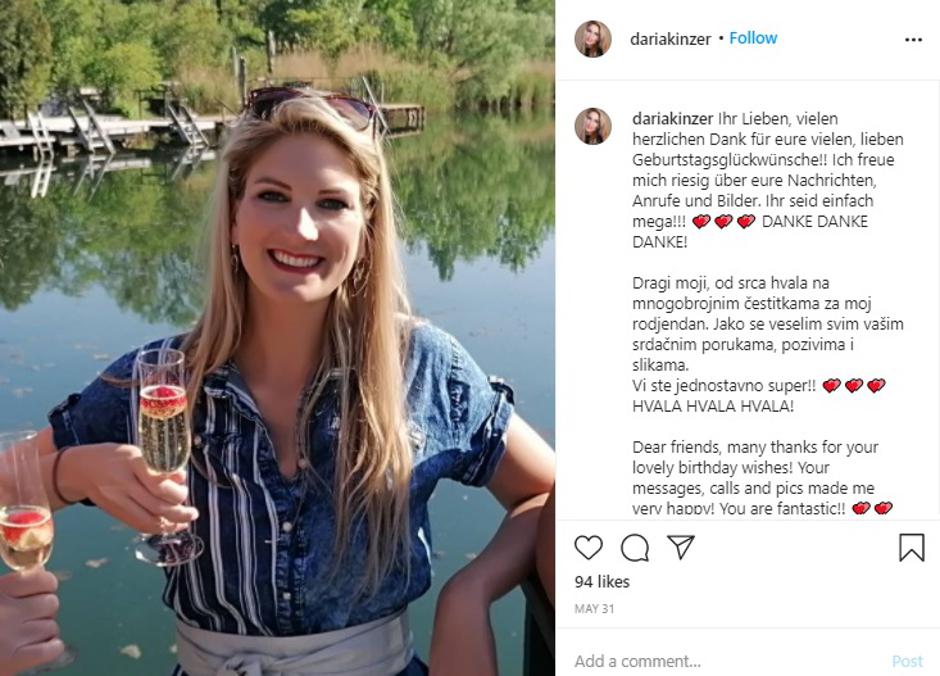Click the Post comment button
The width and height of the screenshot is (940, 676).
coord(907,661)
